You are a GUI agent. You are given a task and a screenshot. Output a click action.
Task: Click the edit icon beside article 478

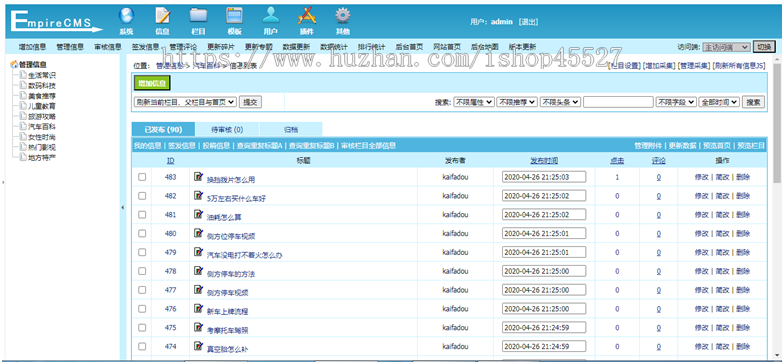point(198,271)
